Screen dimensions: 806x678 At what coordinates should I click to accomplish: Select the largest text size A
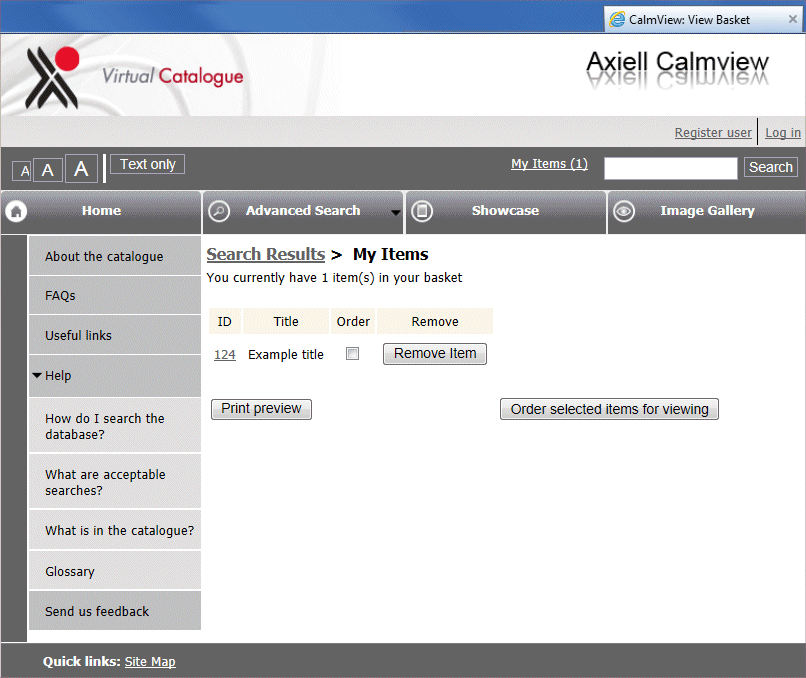click(x=81, y=169)
